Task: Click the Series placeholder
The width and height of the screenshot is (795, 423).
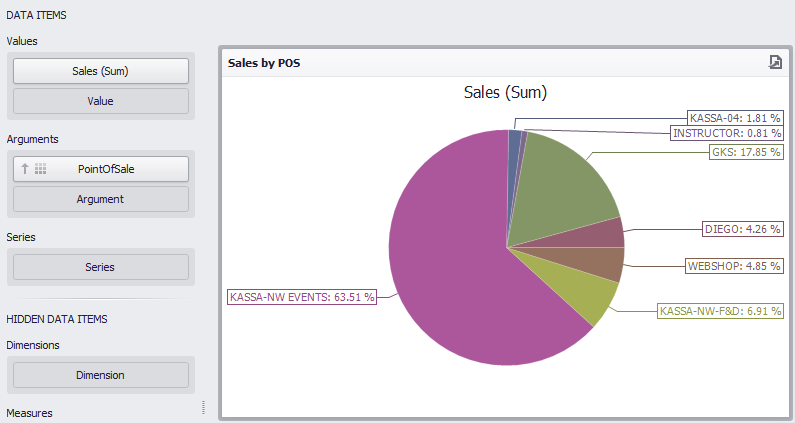Action: pyautogui.click(x=100, y=267)
